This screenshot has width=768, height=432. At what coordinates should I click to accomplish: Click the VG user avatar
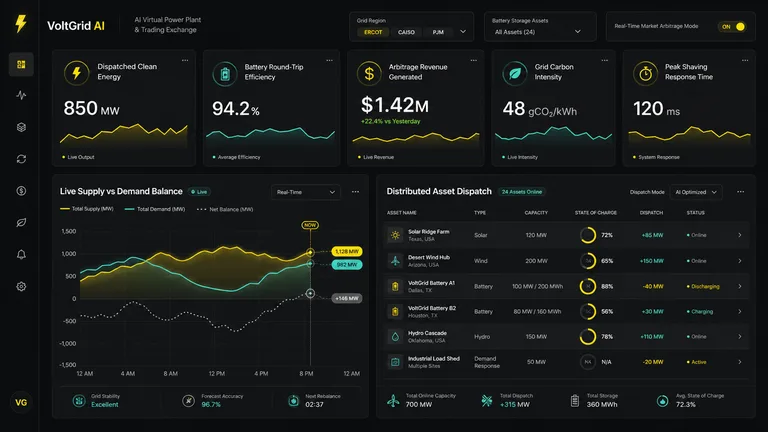point(21,403)
